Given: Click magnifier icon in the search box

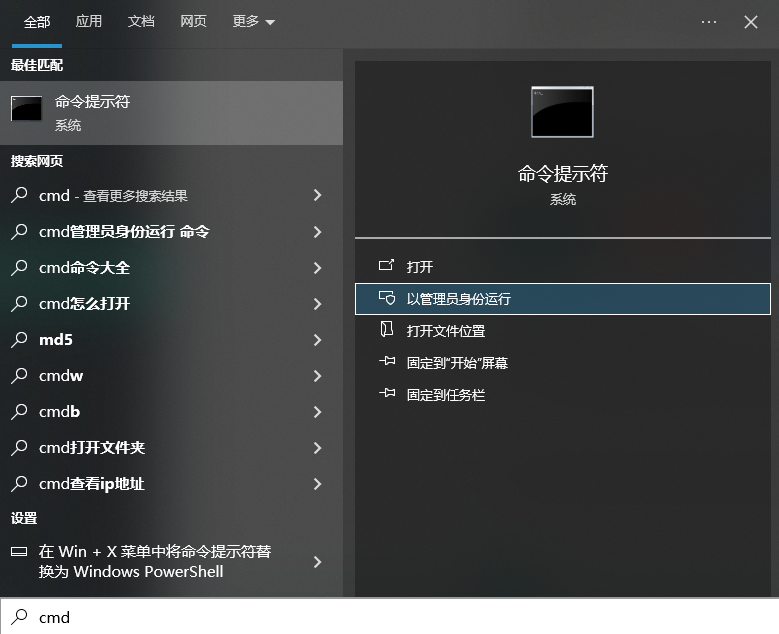Looking at the screenshot, I should point(19,617).
